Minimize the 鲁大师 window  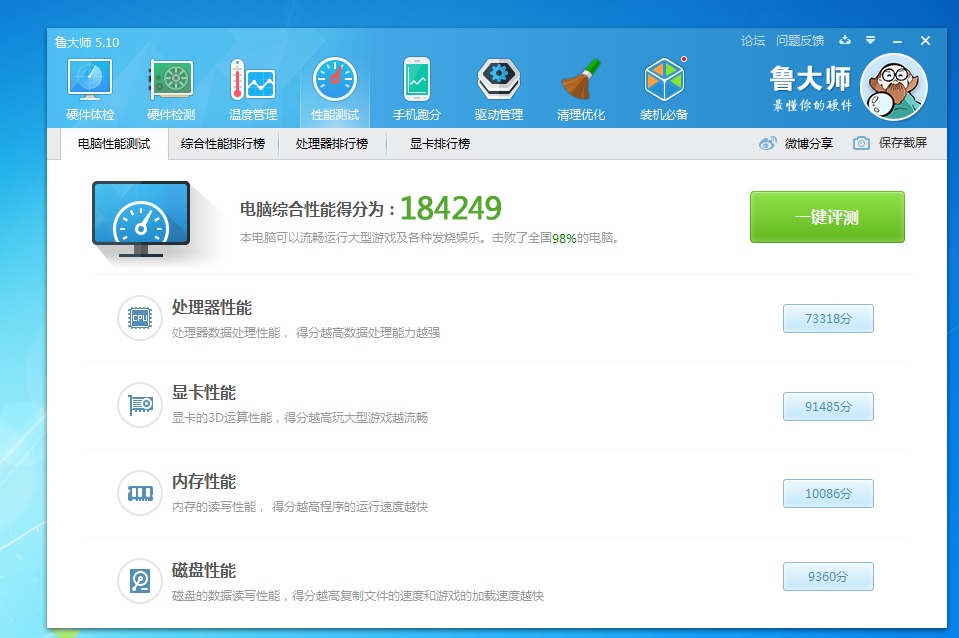897,41
